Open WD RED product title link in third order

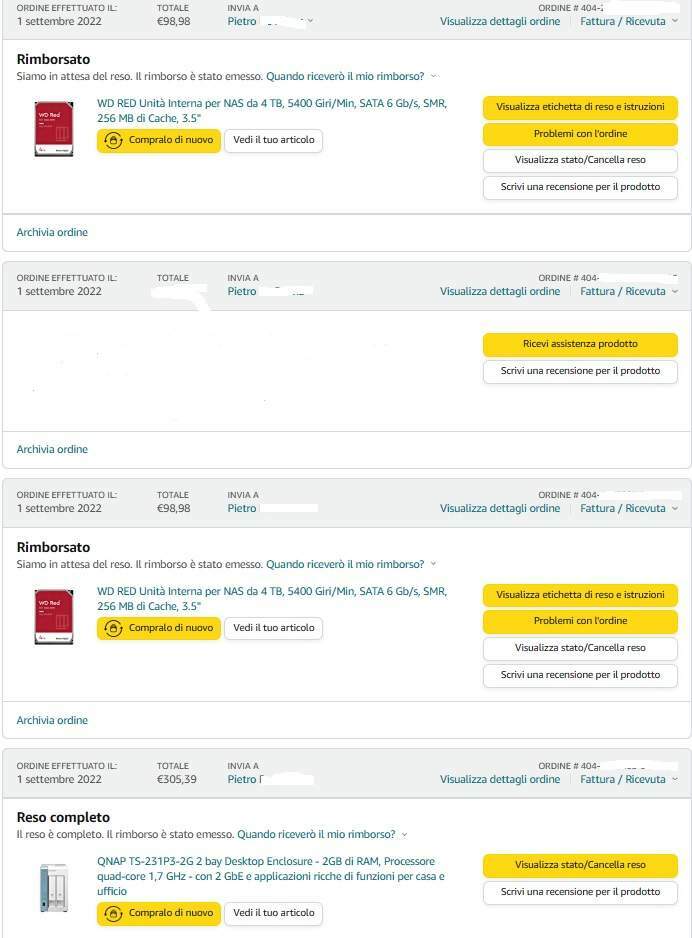click(272, 598)
